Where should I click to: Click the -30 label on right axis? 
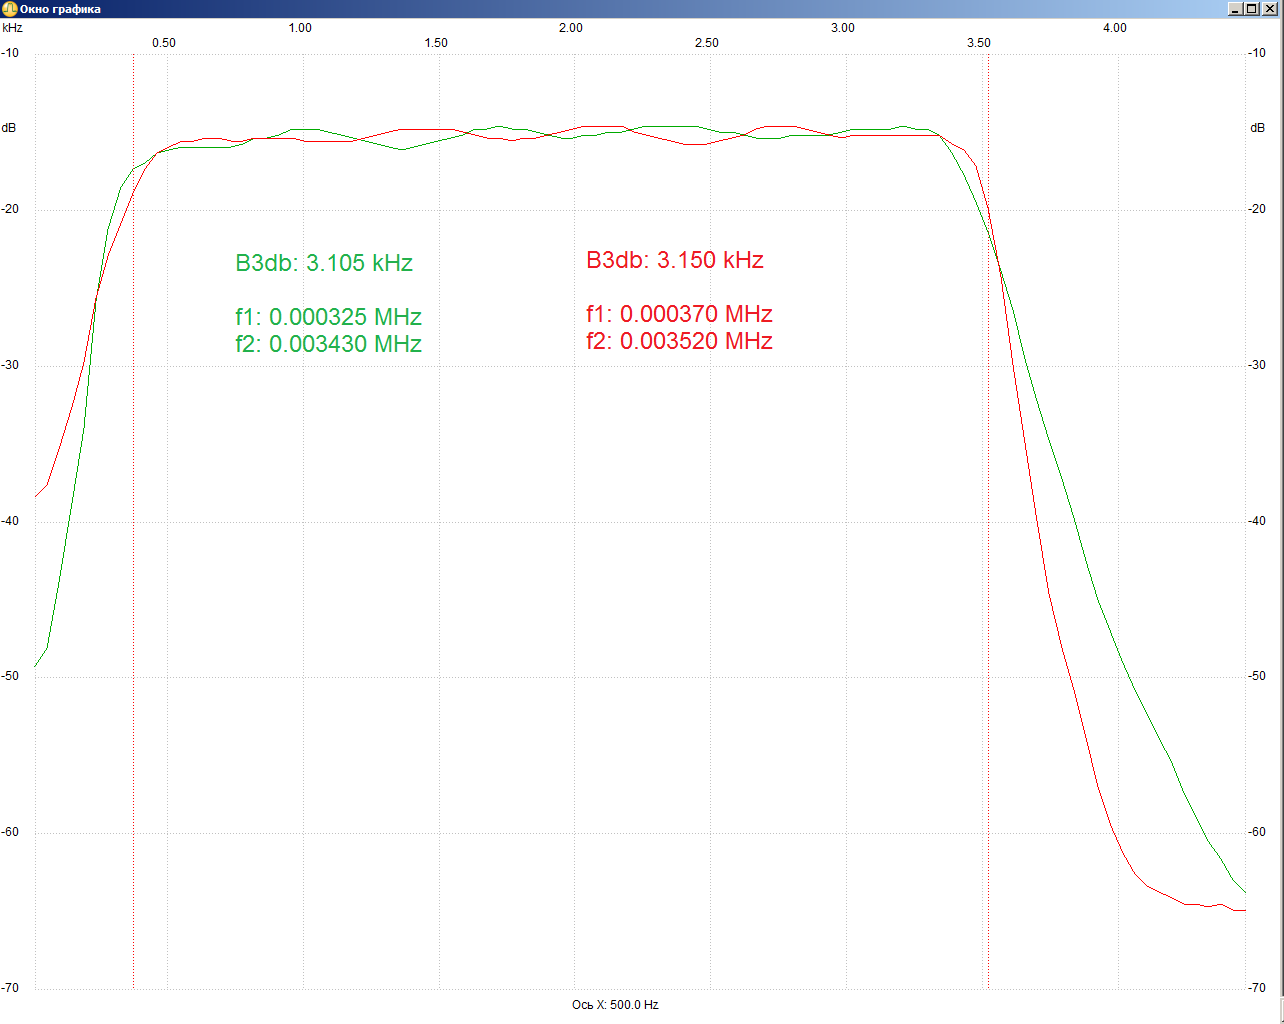1257,365
